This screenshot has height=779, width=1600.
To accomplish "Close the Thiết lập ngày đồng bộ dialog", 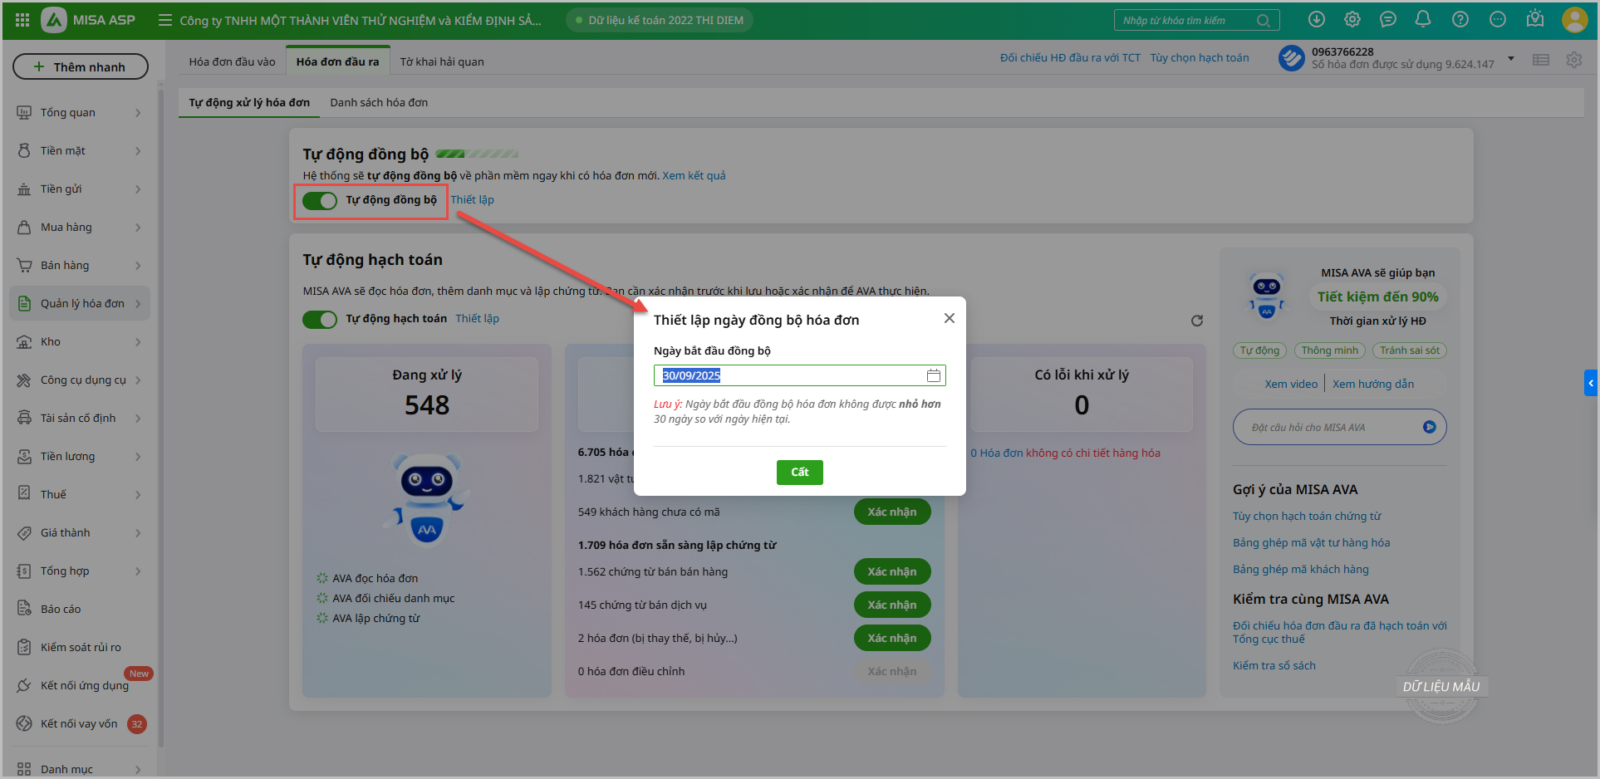I will (949, 318).
